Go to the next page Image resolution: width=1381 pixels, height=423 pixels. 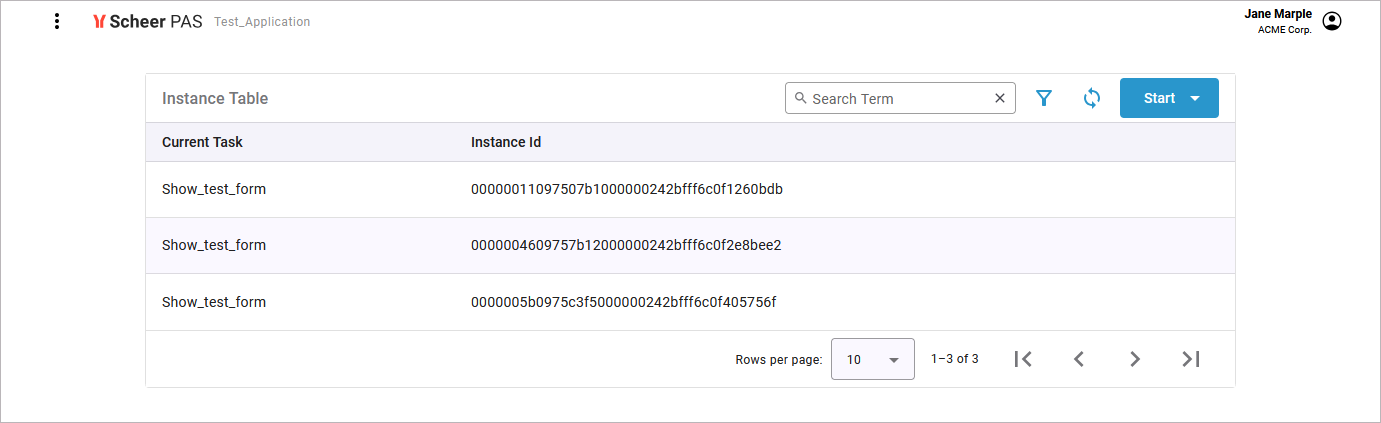point(1134,359)
